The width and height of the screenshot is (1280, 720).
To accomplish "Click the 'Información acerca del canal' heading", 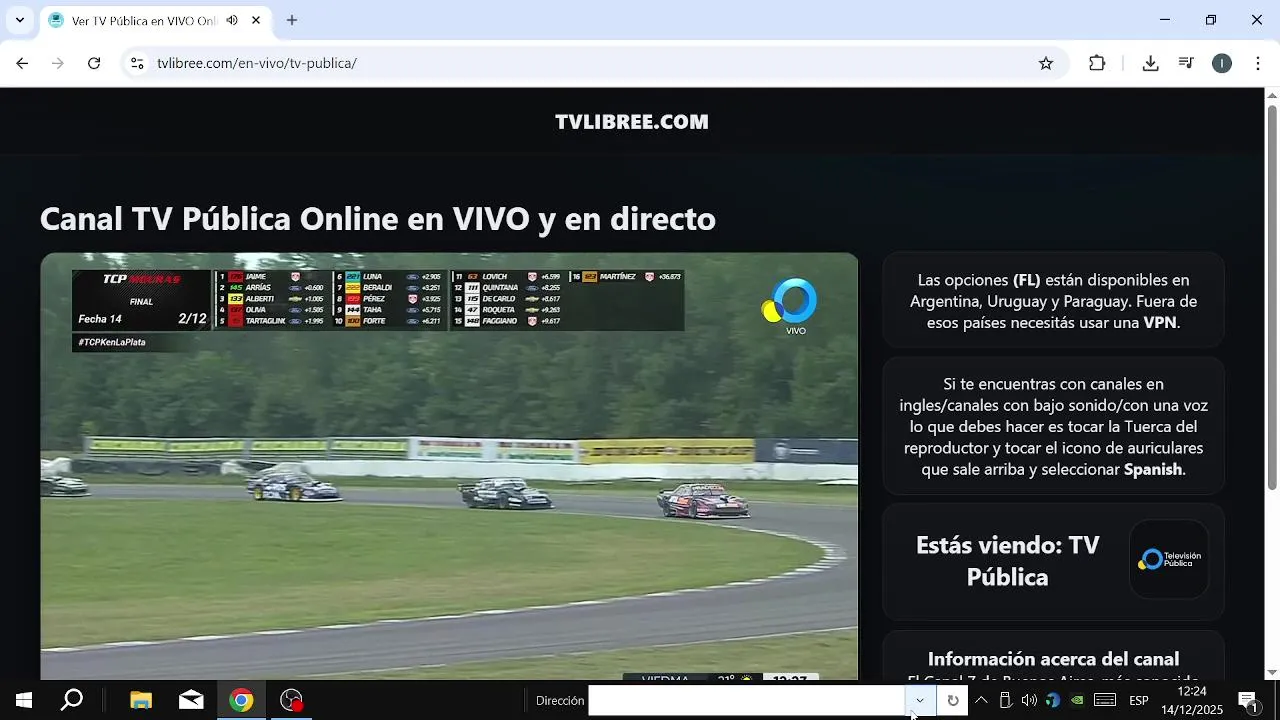I will pos(1053,659).
